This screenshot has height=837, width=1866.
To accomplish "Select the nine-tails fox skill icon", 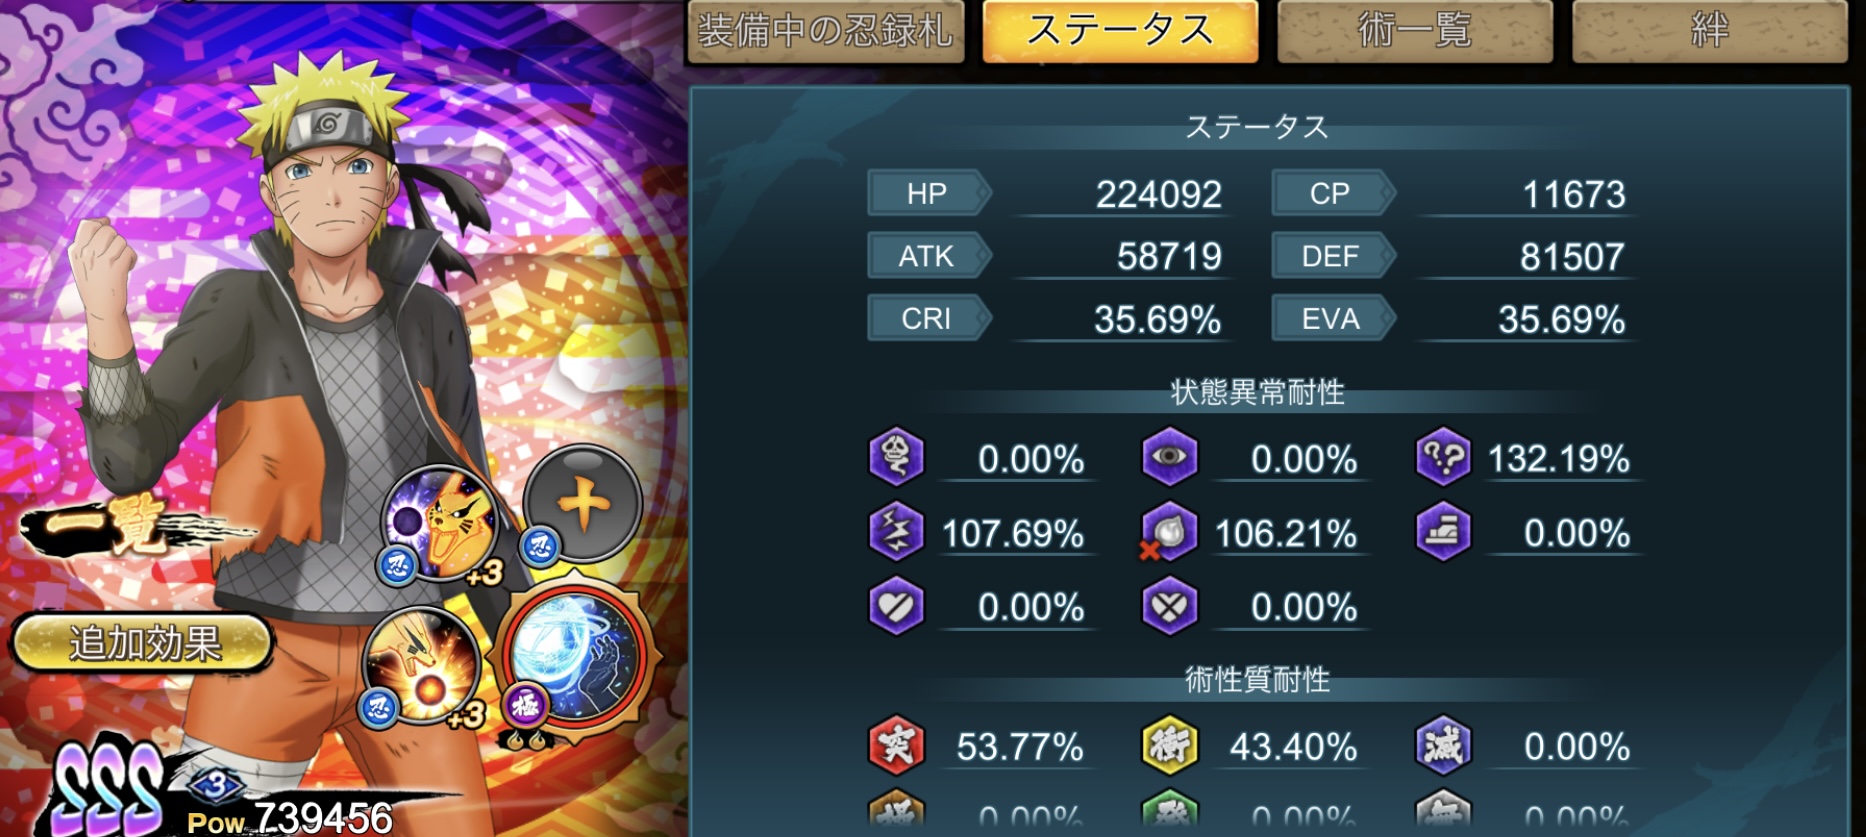I will (442, 523).
